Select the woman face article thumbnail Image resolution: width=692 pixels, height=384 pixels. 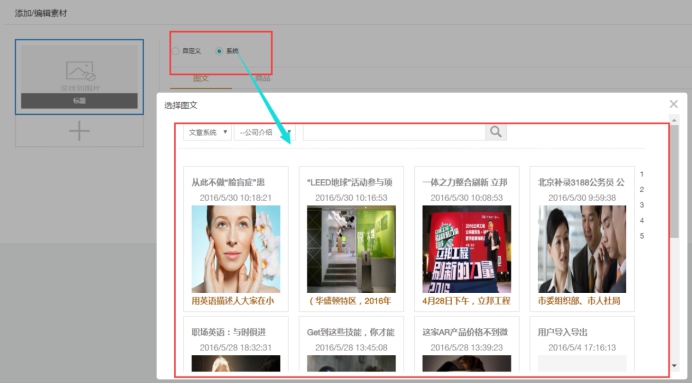click(236, 249)
